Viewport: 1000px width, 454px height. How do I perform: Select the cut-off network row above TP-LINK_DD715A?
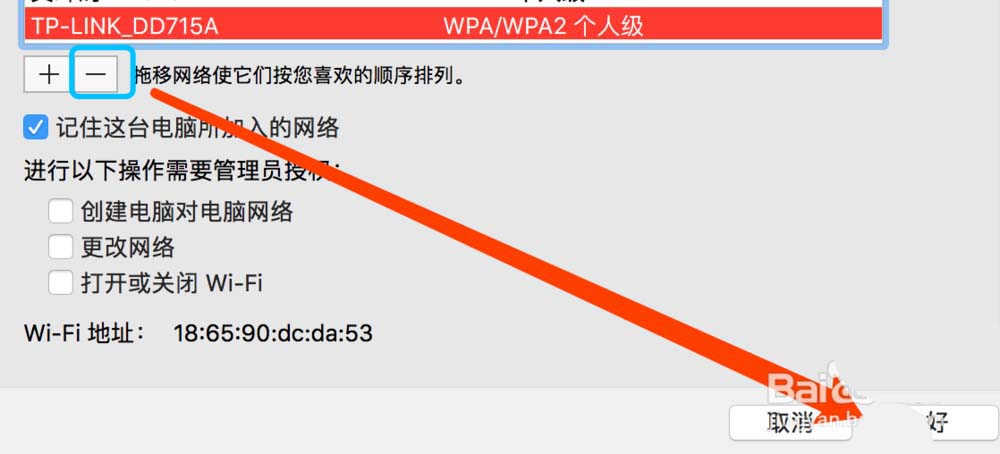coord(453,5)
